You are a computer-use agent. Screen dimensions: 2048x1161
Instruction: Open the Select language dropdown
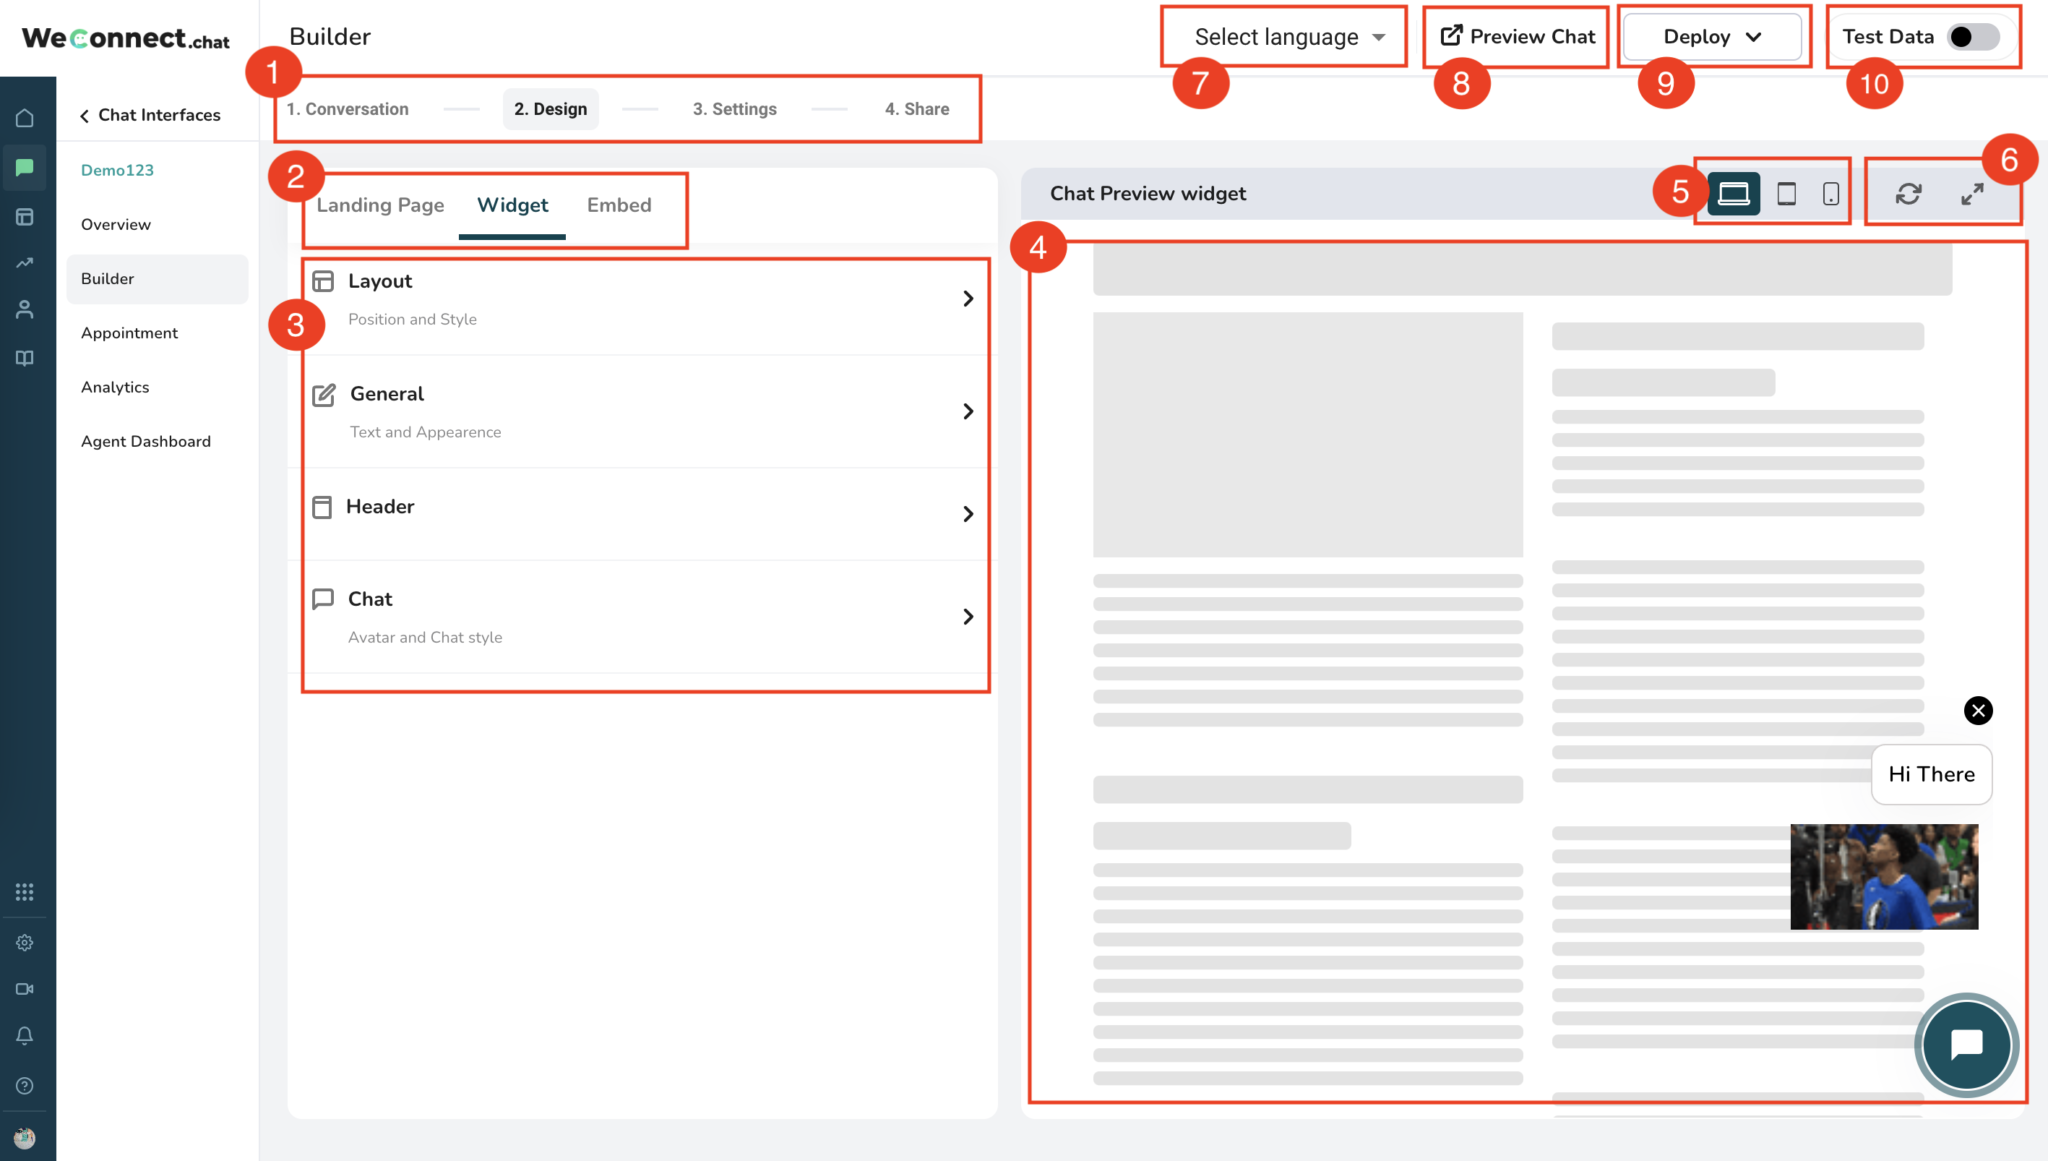click(x=1288, y=37)
